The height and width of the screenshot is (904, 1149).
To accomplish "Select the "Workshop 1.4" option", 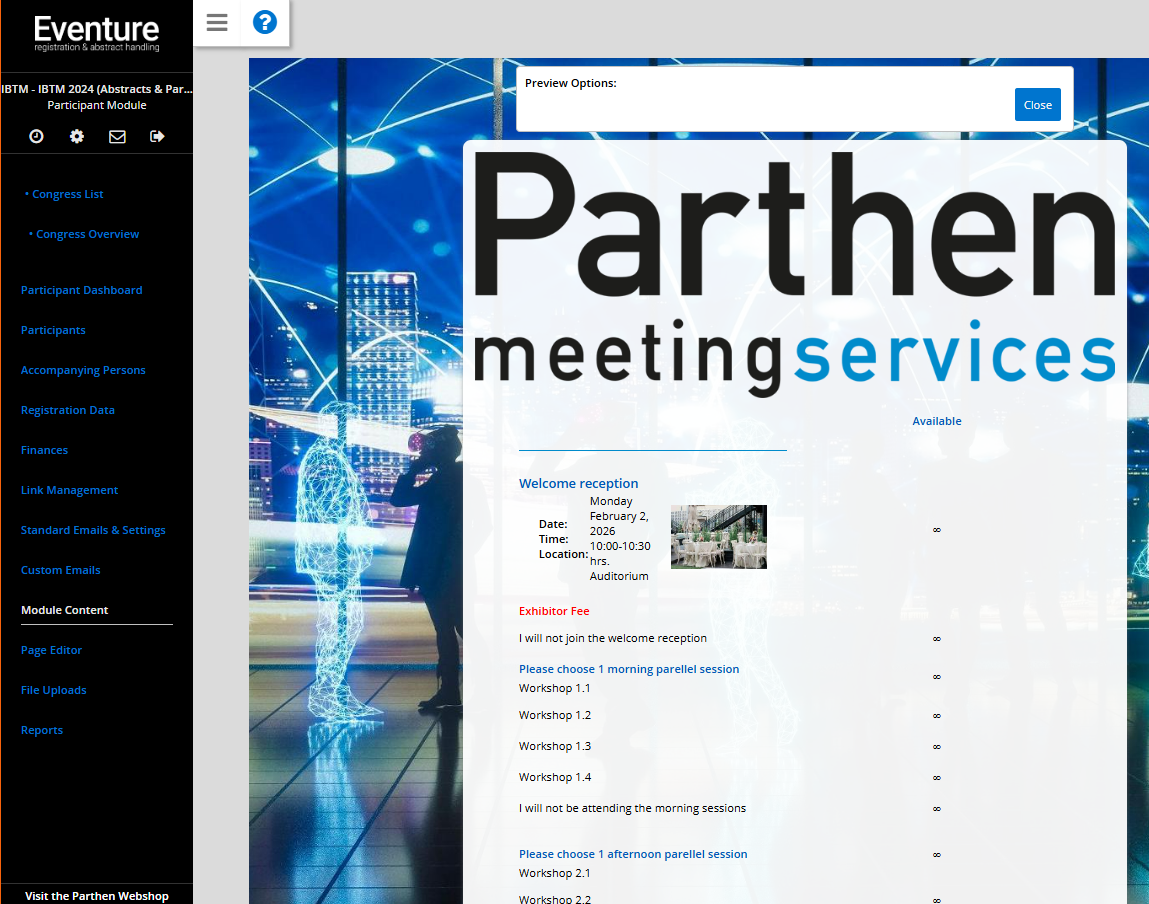I will pos(555,777).
